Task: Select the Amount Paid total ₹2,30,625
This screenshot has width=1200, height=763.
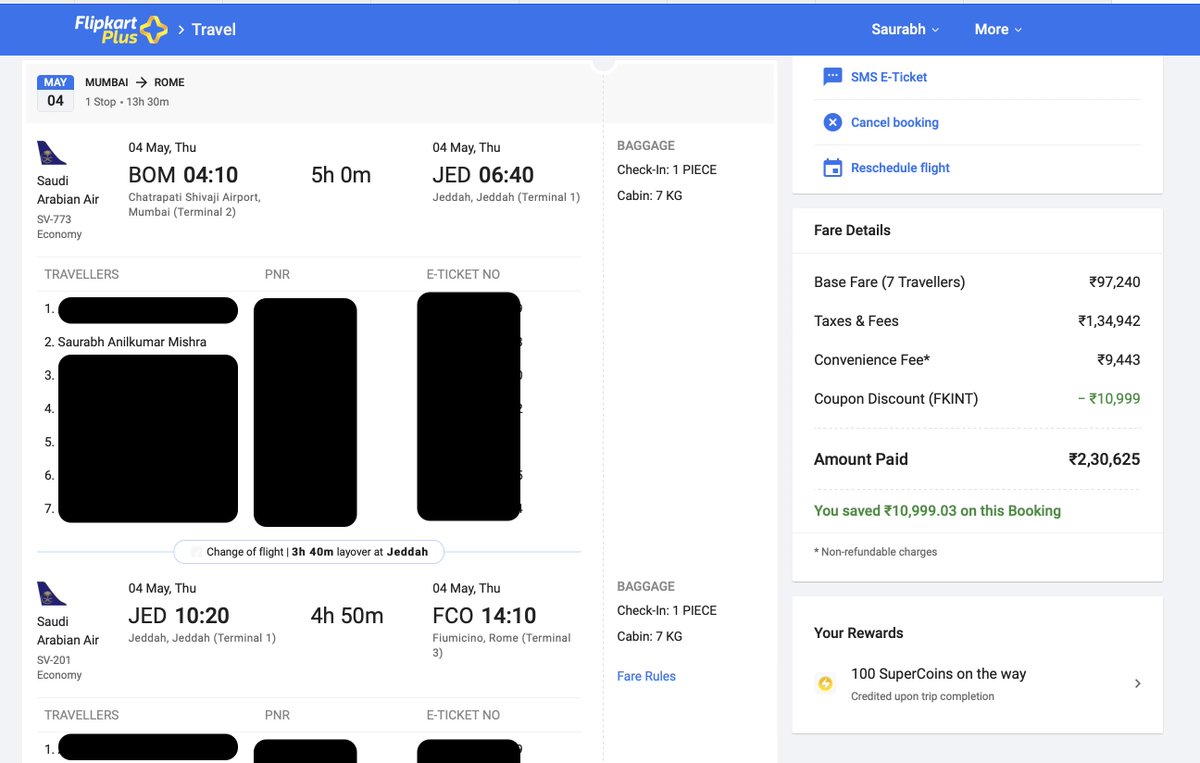Action: 1104,460
